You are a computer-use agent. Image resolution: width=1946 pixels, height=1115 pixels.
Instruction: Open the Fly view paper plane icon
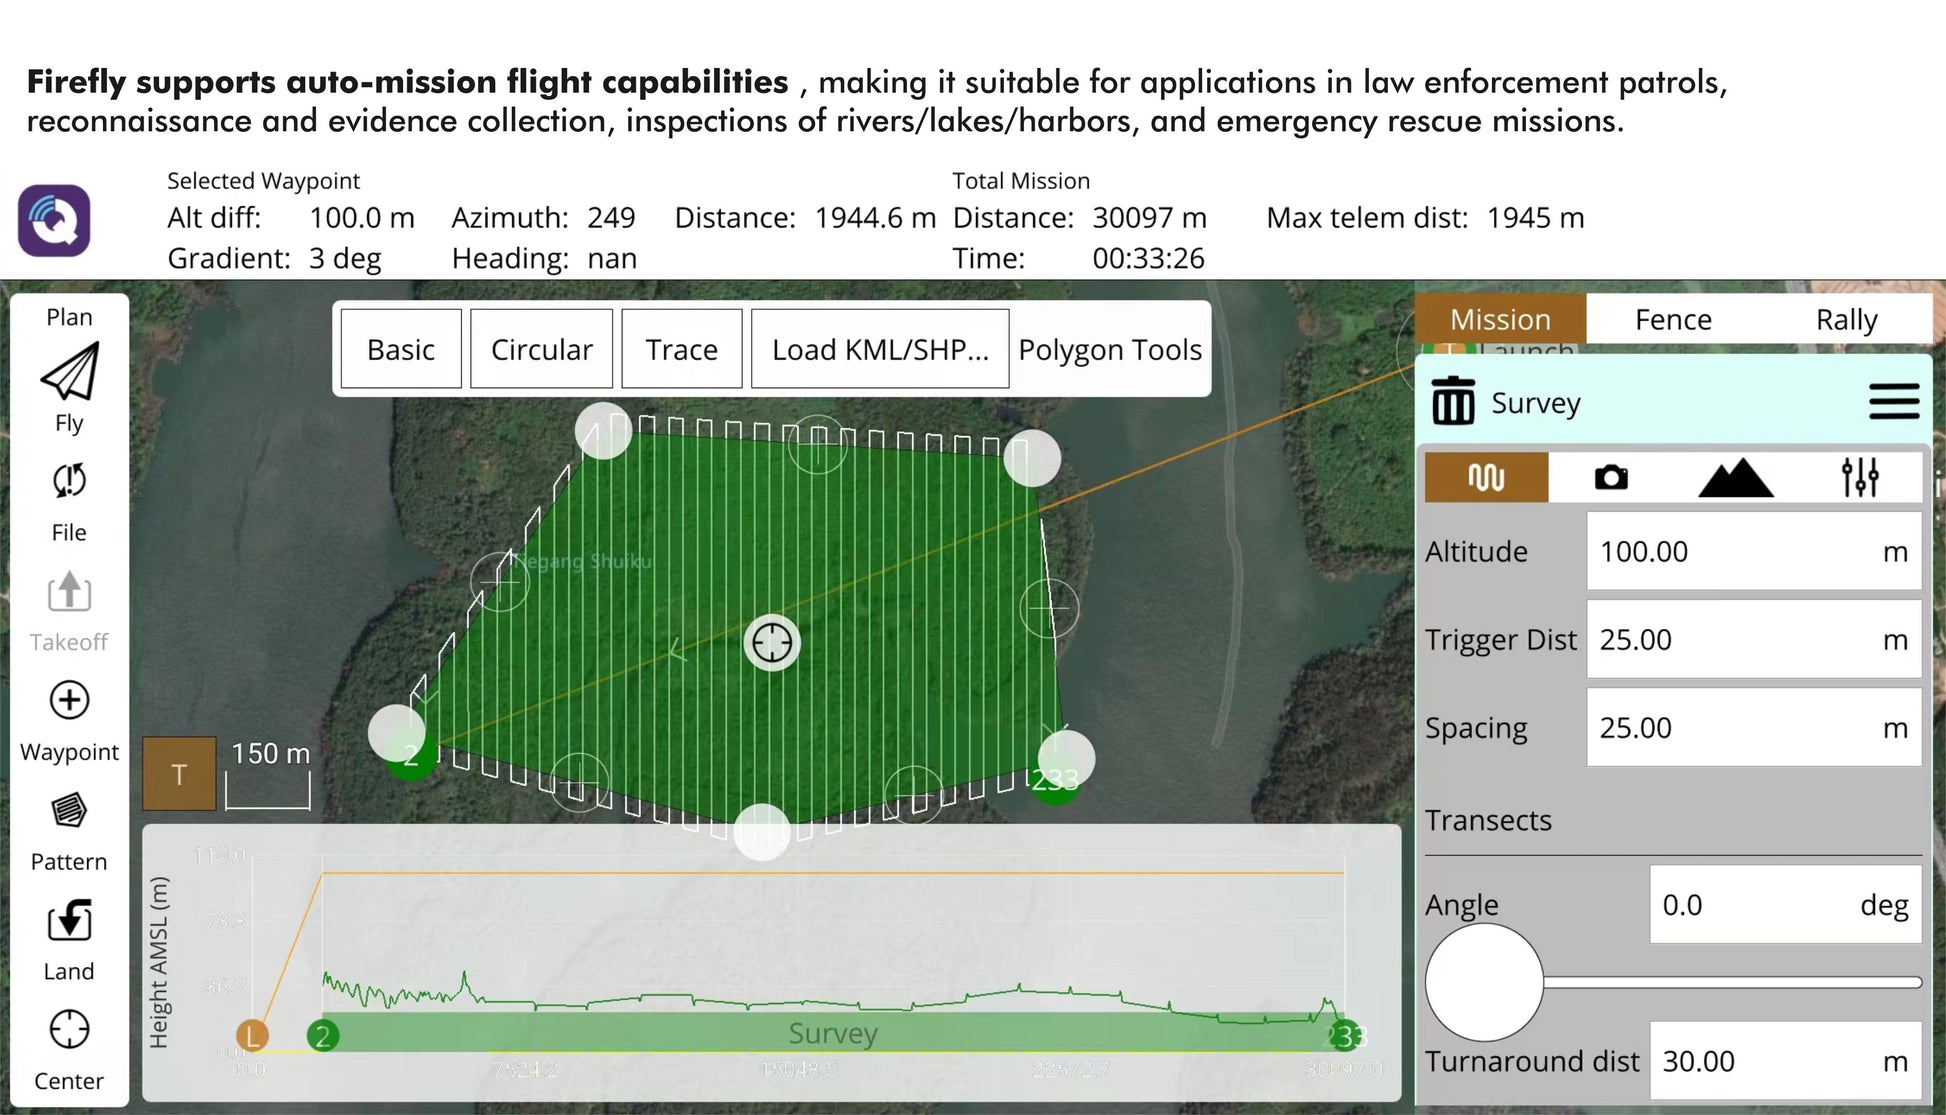(x=69, y=373)
